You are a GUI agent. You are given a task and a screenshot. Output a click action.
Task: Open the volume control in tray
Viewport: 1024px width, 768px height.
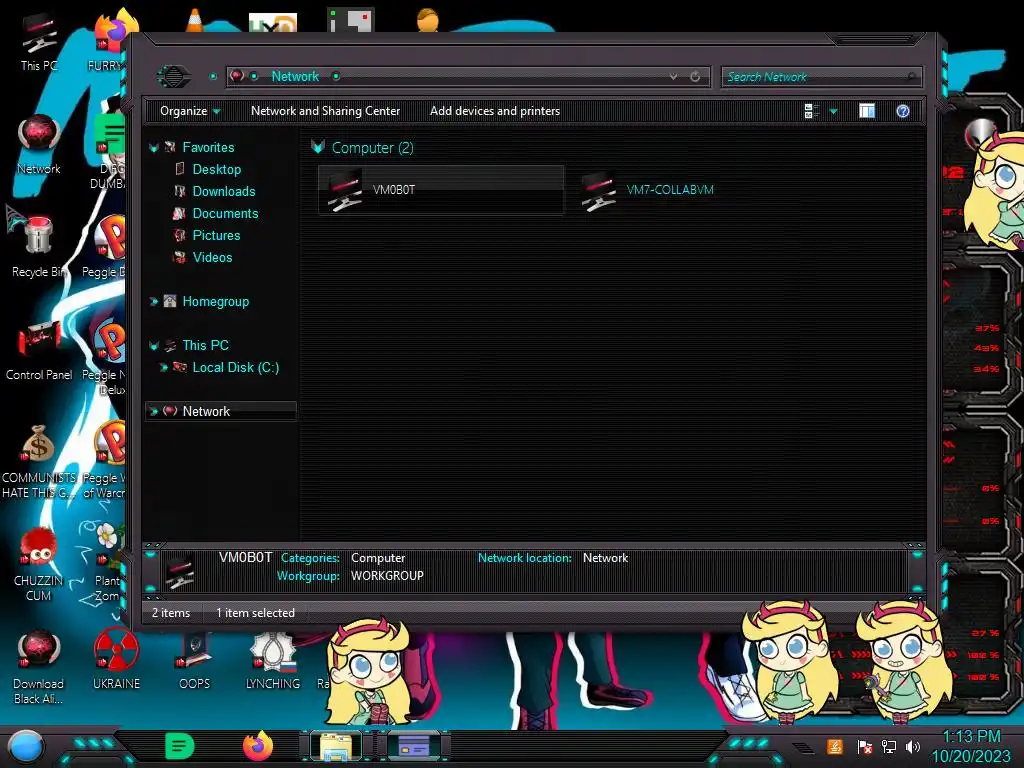[913, 746]
